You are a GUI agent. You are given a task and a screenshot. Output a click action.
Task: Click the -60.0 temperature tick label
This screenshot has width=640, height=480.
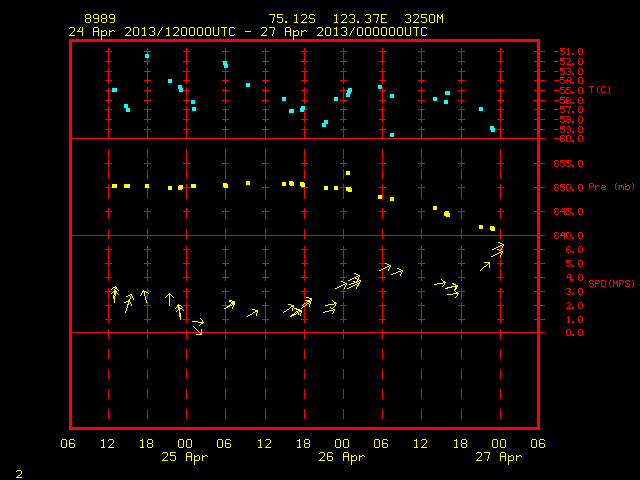568,139
